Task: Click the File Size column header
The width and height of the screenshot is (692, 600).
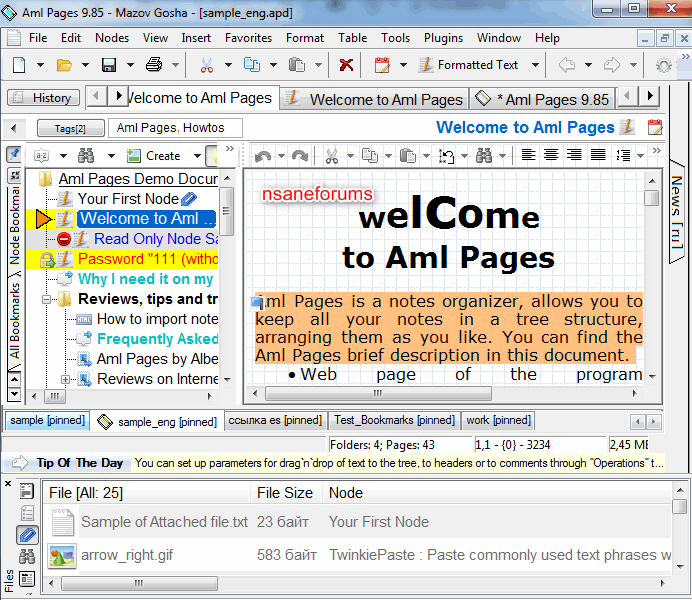Action: pos(285,493)
